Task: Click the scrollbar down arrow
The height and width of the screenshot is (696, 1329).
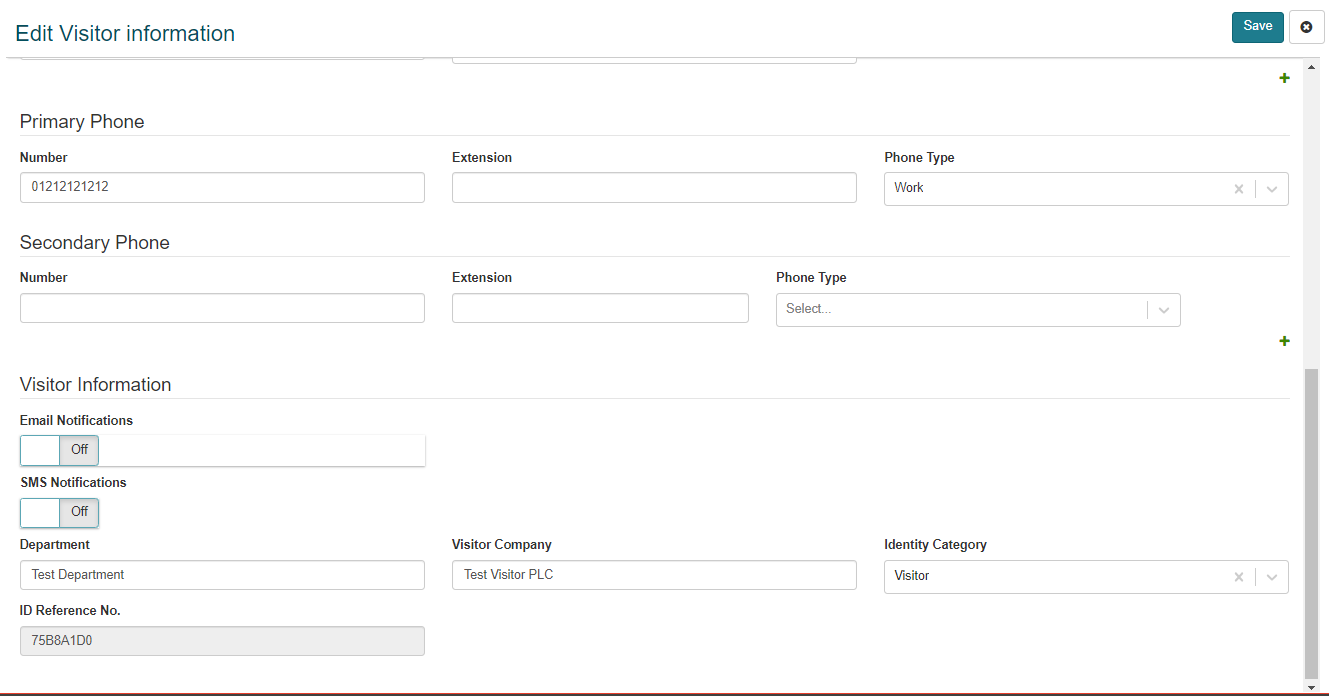Action: coord(1312,687)
